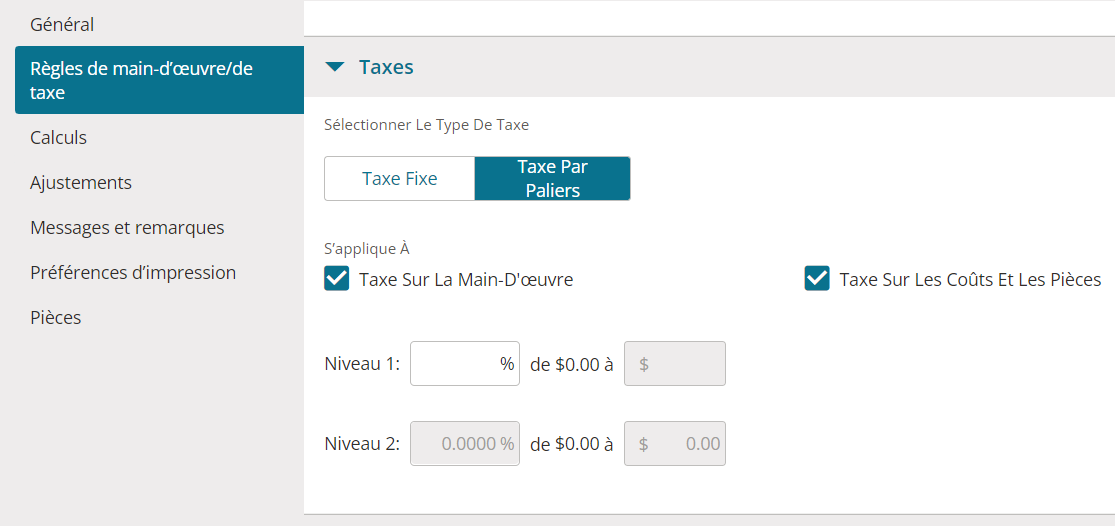The width and height of the screenshot is (1116, 526).
Task: Open the Pièces section
Action: coord(56,317)
